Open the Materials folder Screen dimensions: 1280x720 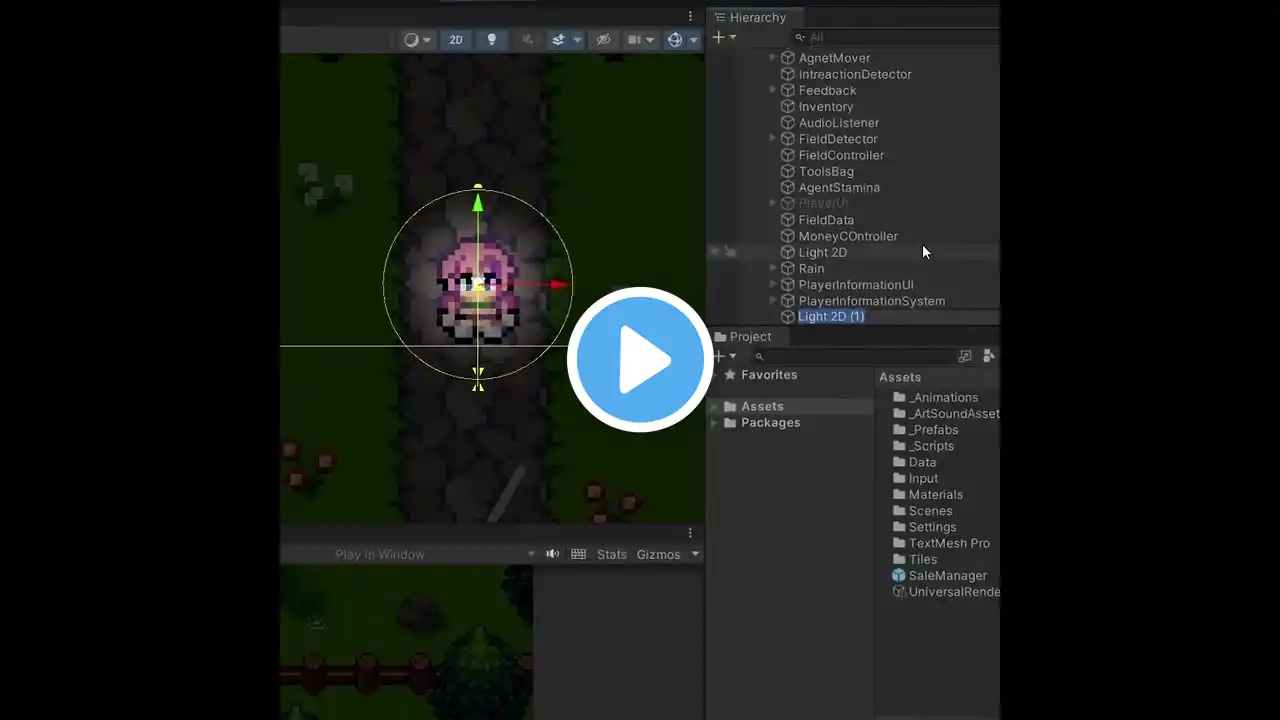tap(928, 495)
